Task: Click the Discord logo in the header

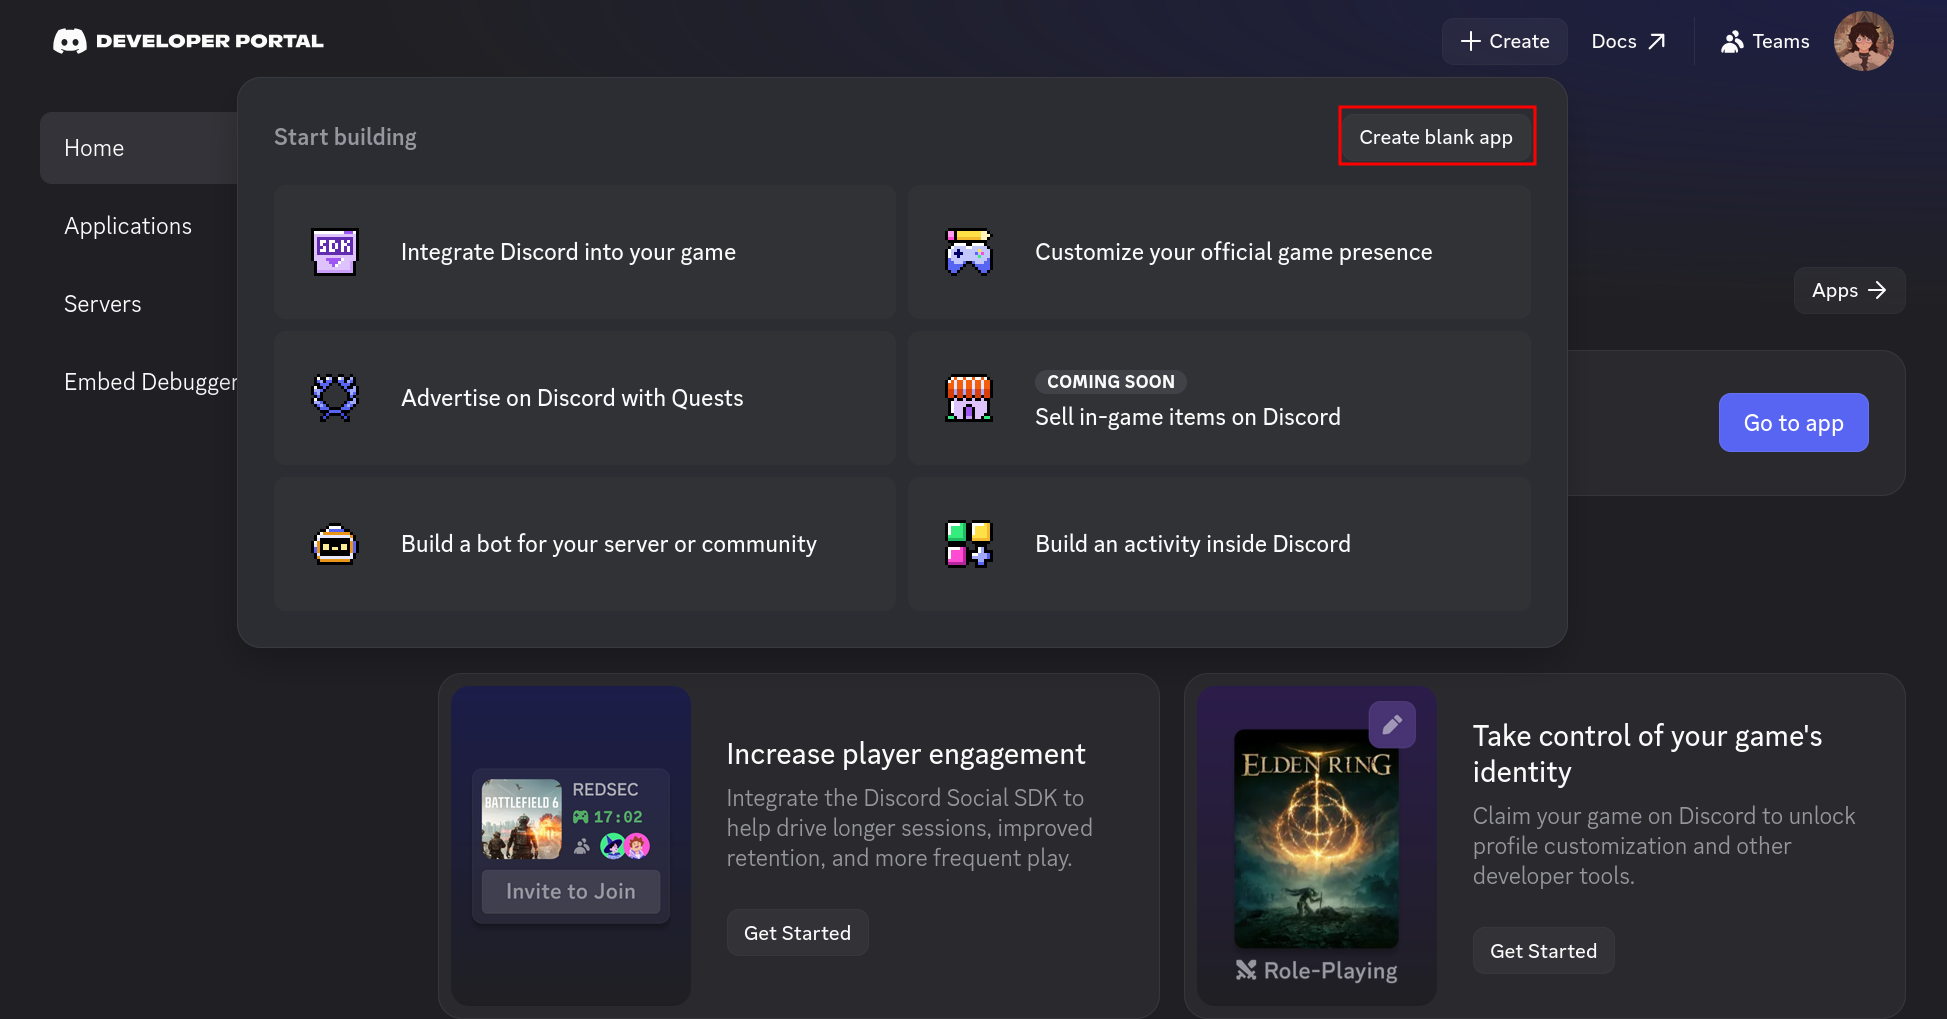Action: pyautogui.click(x=70, y=41)
